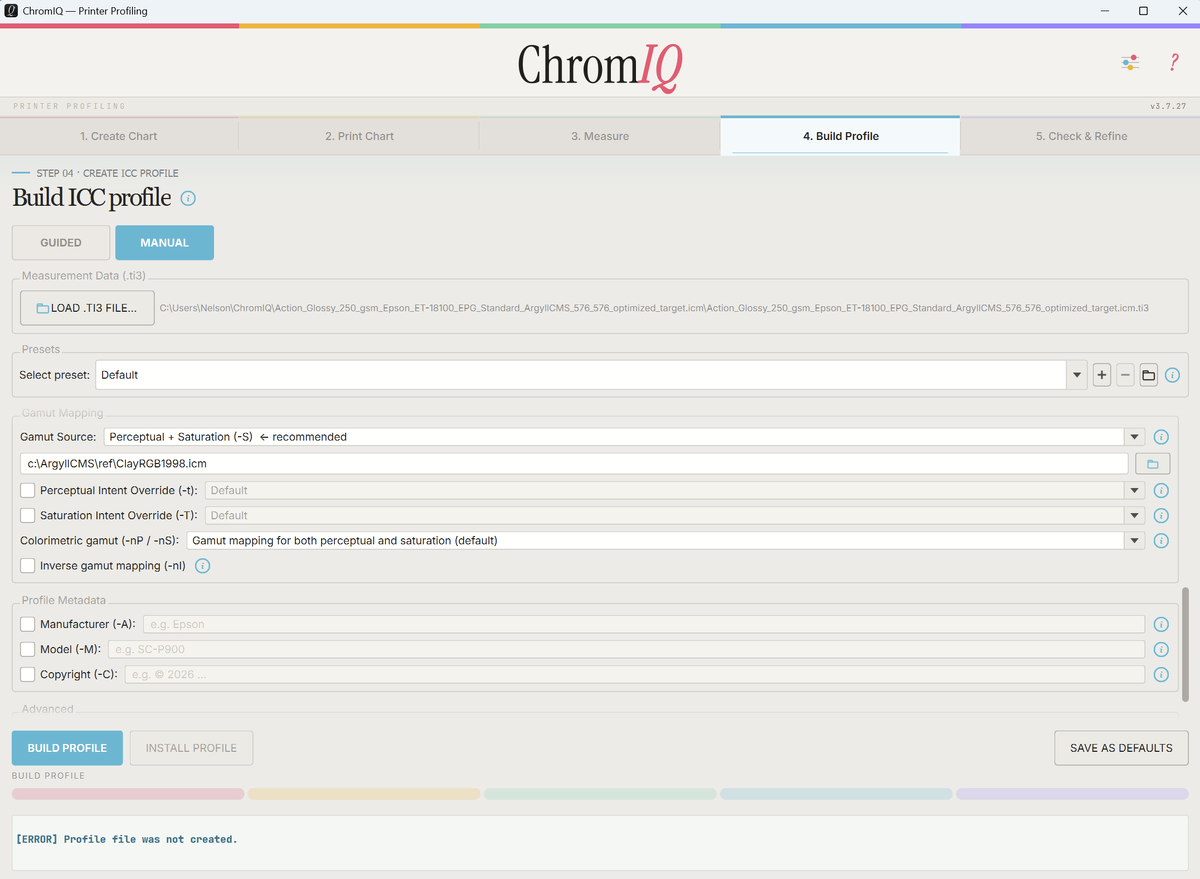The height and width of the screenshot is (879, 1200).
Task: Tick the Inverse gamut mapping checkbox
Action: point(28,566)
